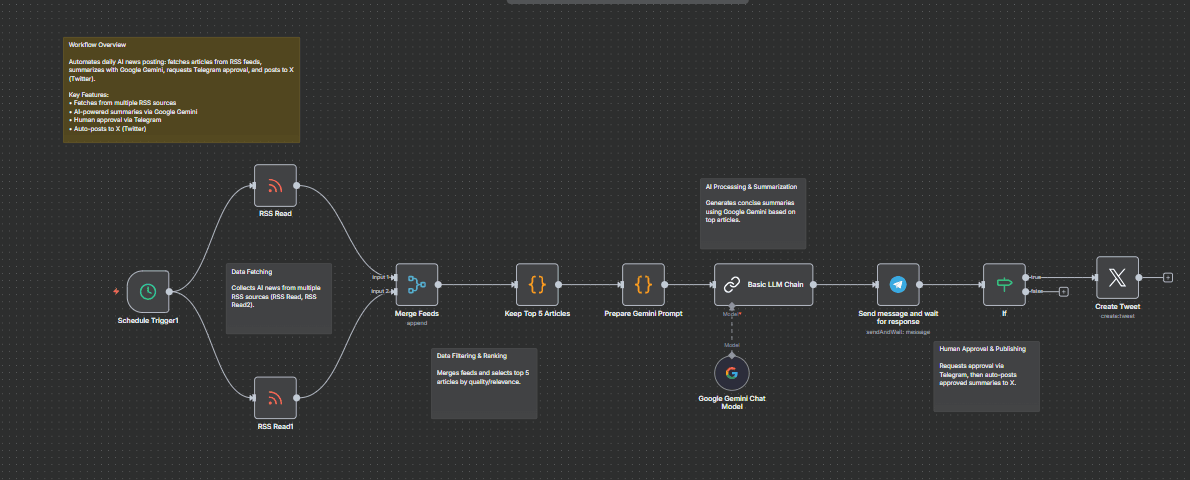The width and height of the screenshot is (1190, 480).
Task: Select the Google Gemini Chat Model node
Action: pyautogui.click(x=732, y=373)
